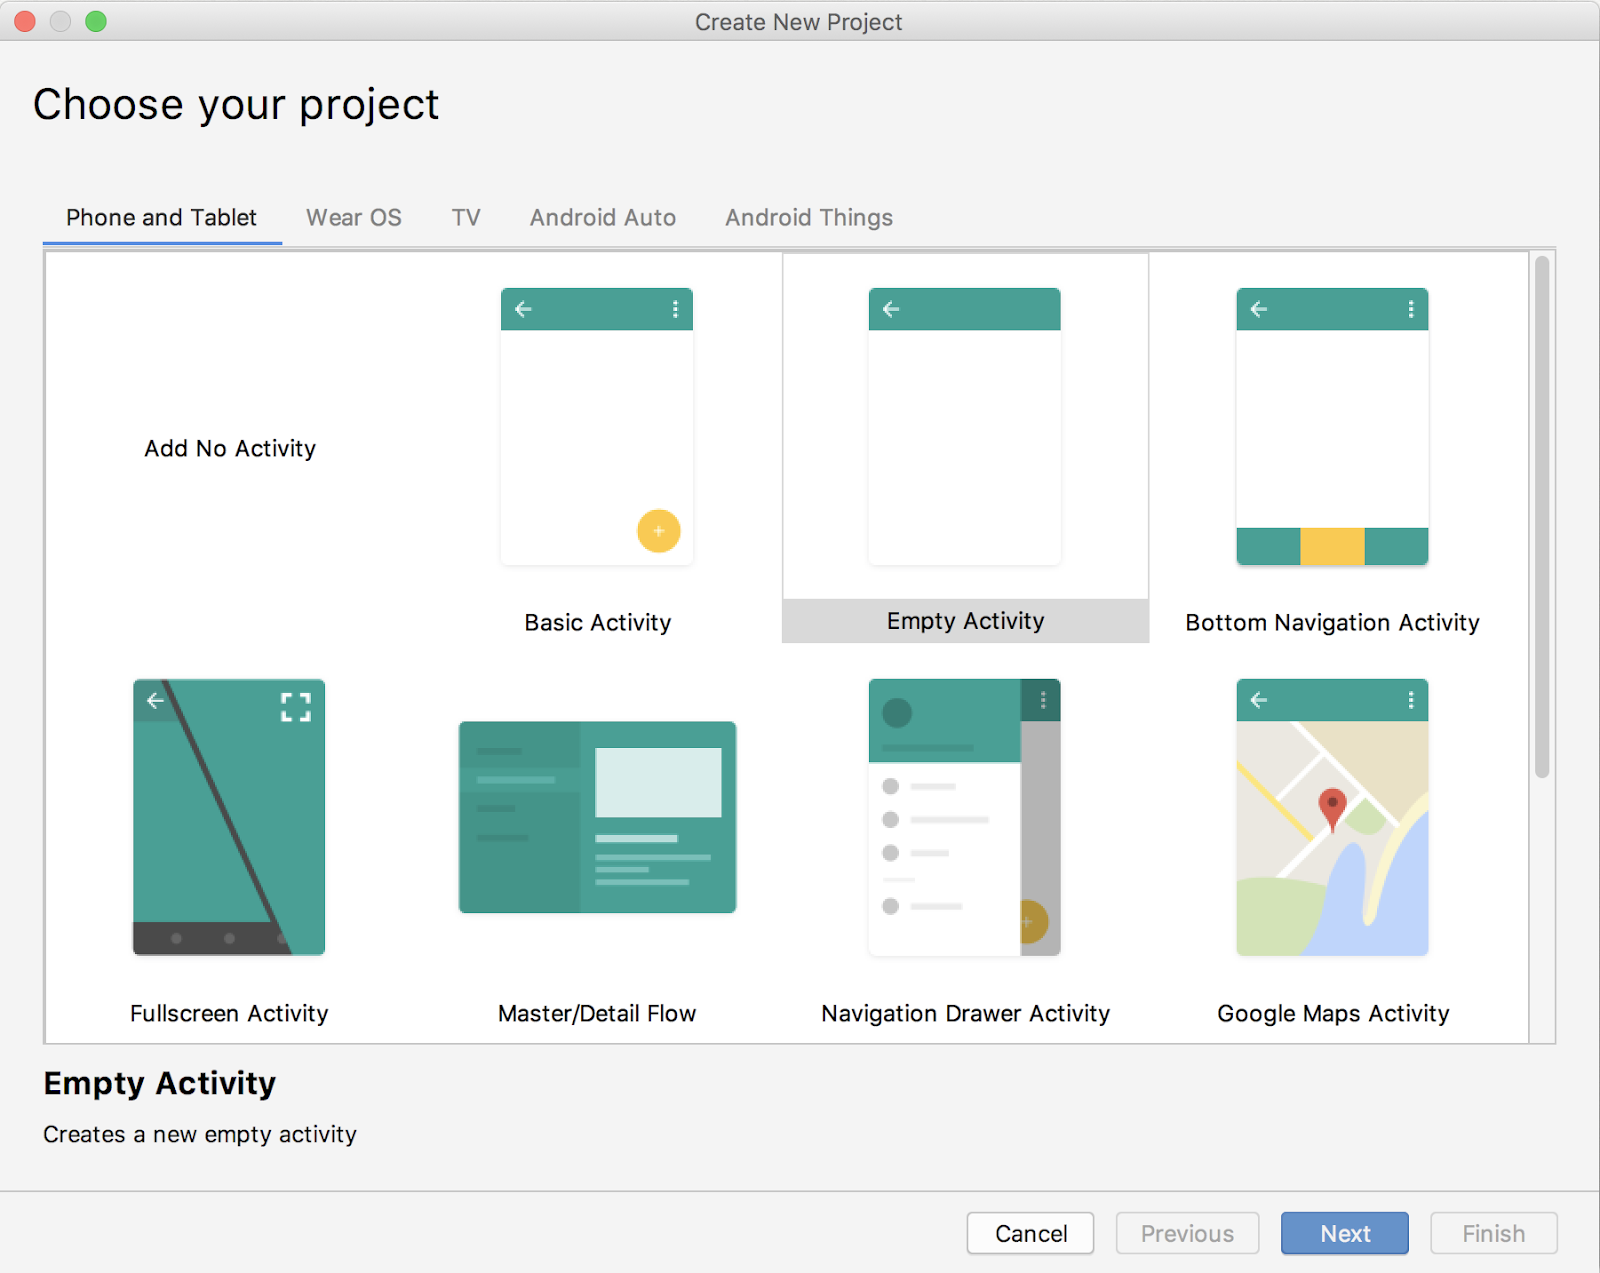The height and width of the screenshot is (1273, 1600).
Task: Click the fullscreen expand icon in Fullscreen Activity
Action: pyautogui.click(x=295, y=707)
